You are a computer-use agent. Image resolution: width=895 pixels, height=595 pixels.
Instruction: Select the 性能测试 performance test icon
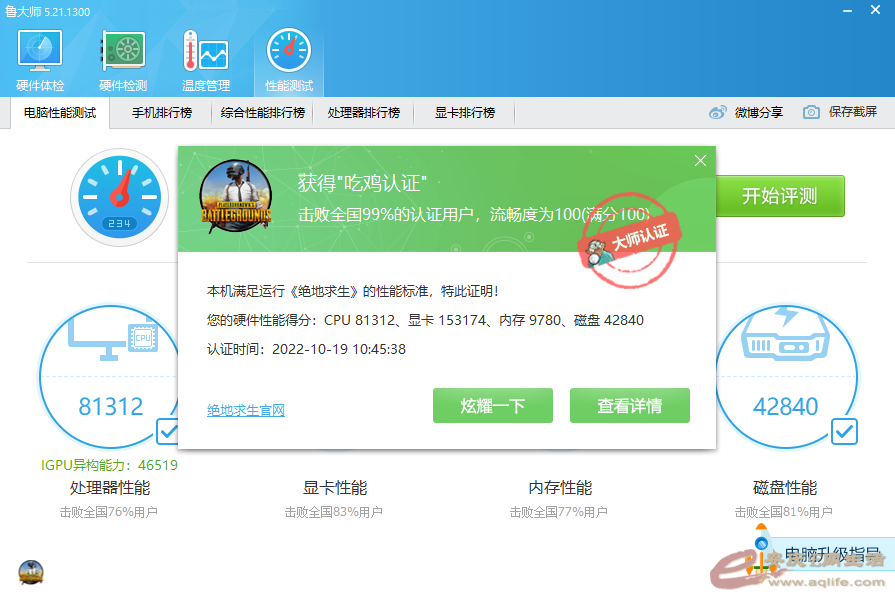(x=289, y=53)
